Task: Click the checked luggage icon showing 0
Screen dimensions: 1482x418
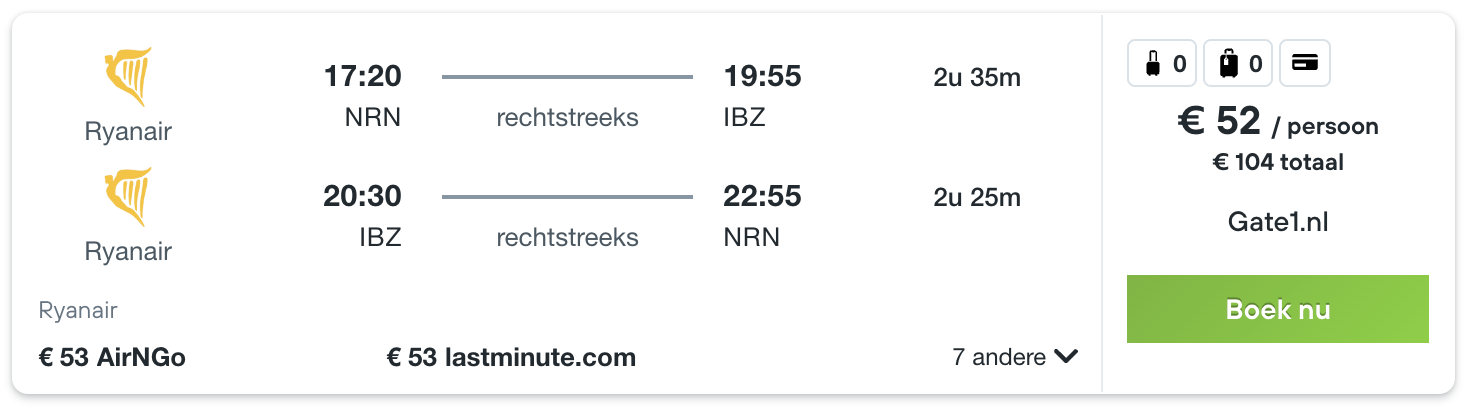Action: [1239, 65]
